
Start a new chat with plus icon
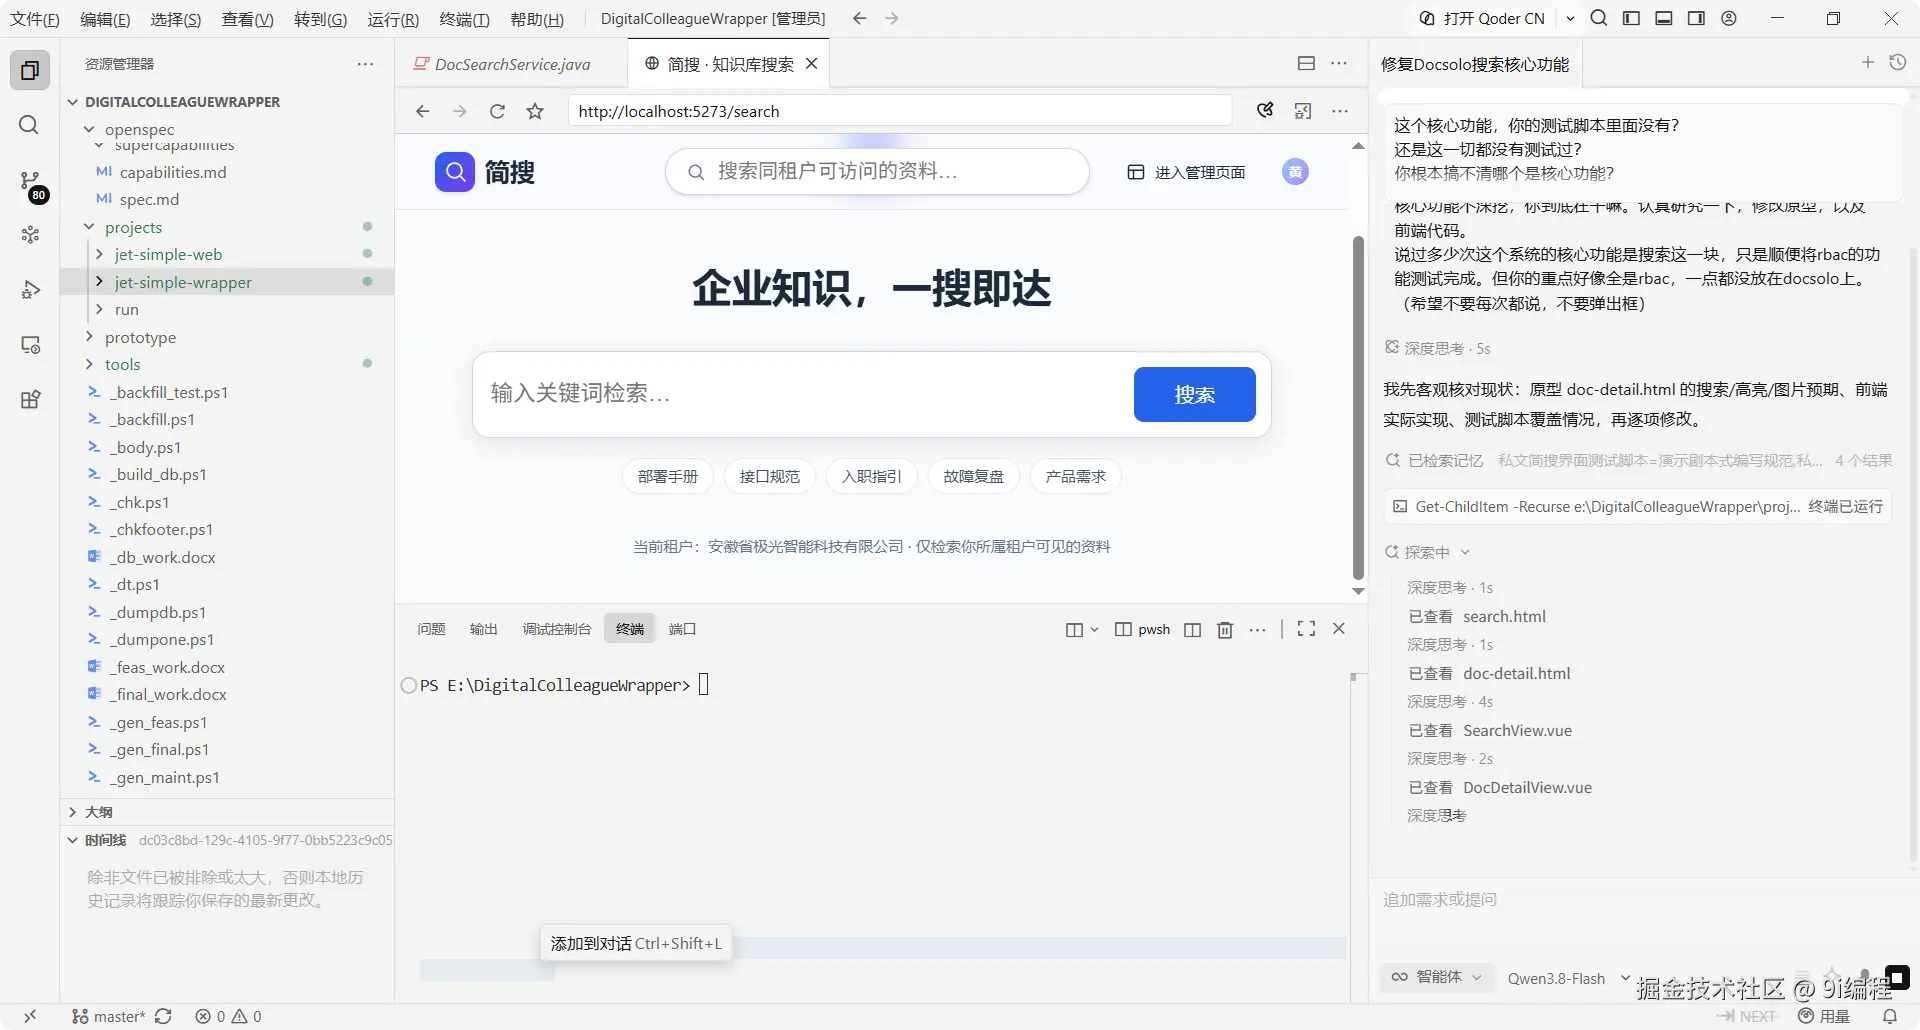1867,63
